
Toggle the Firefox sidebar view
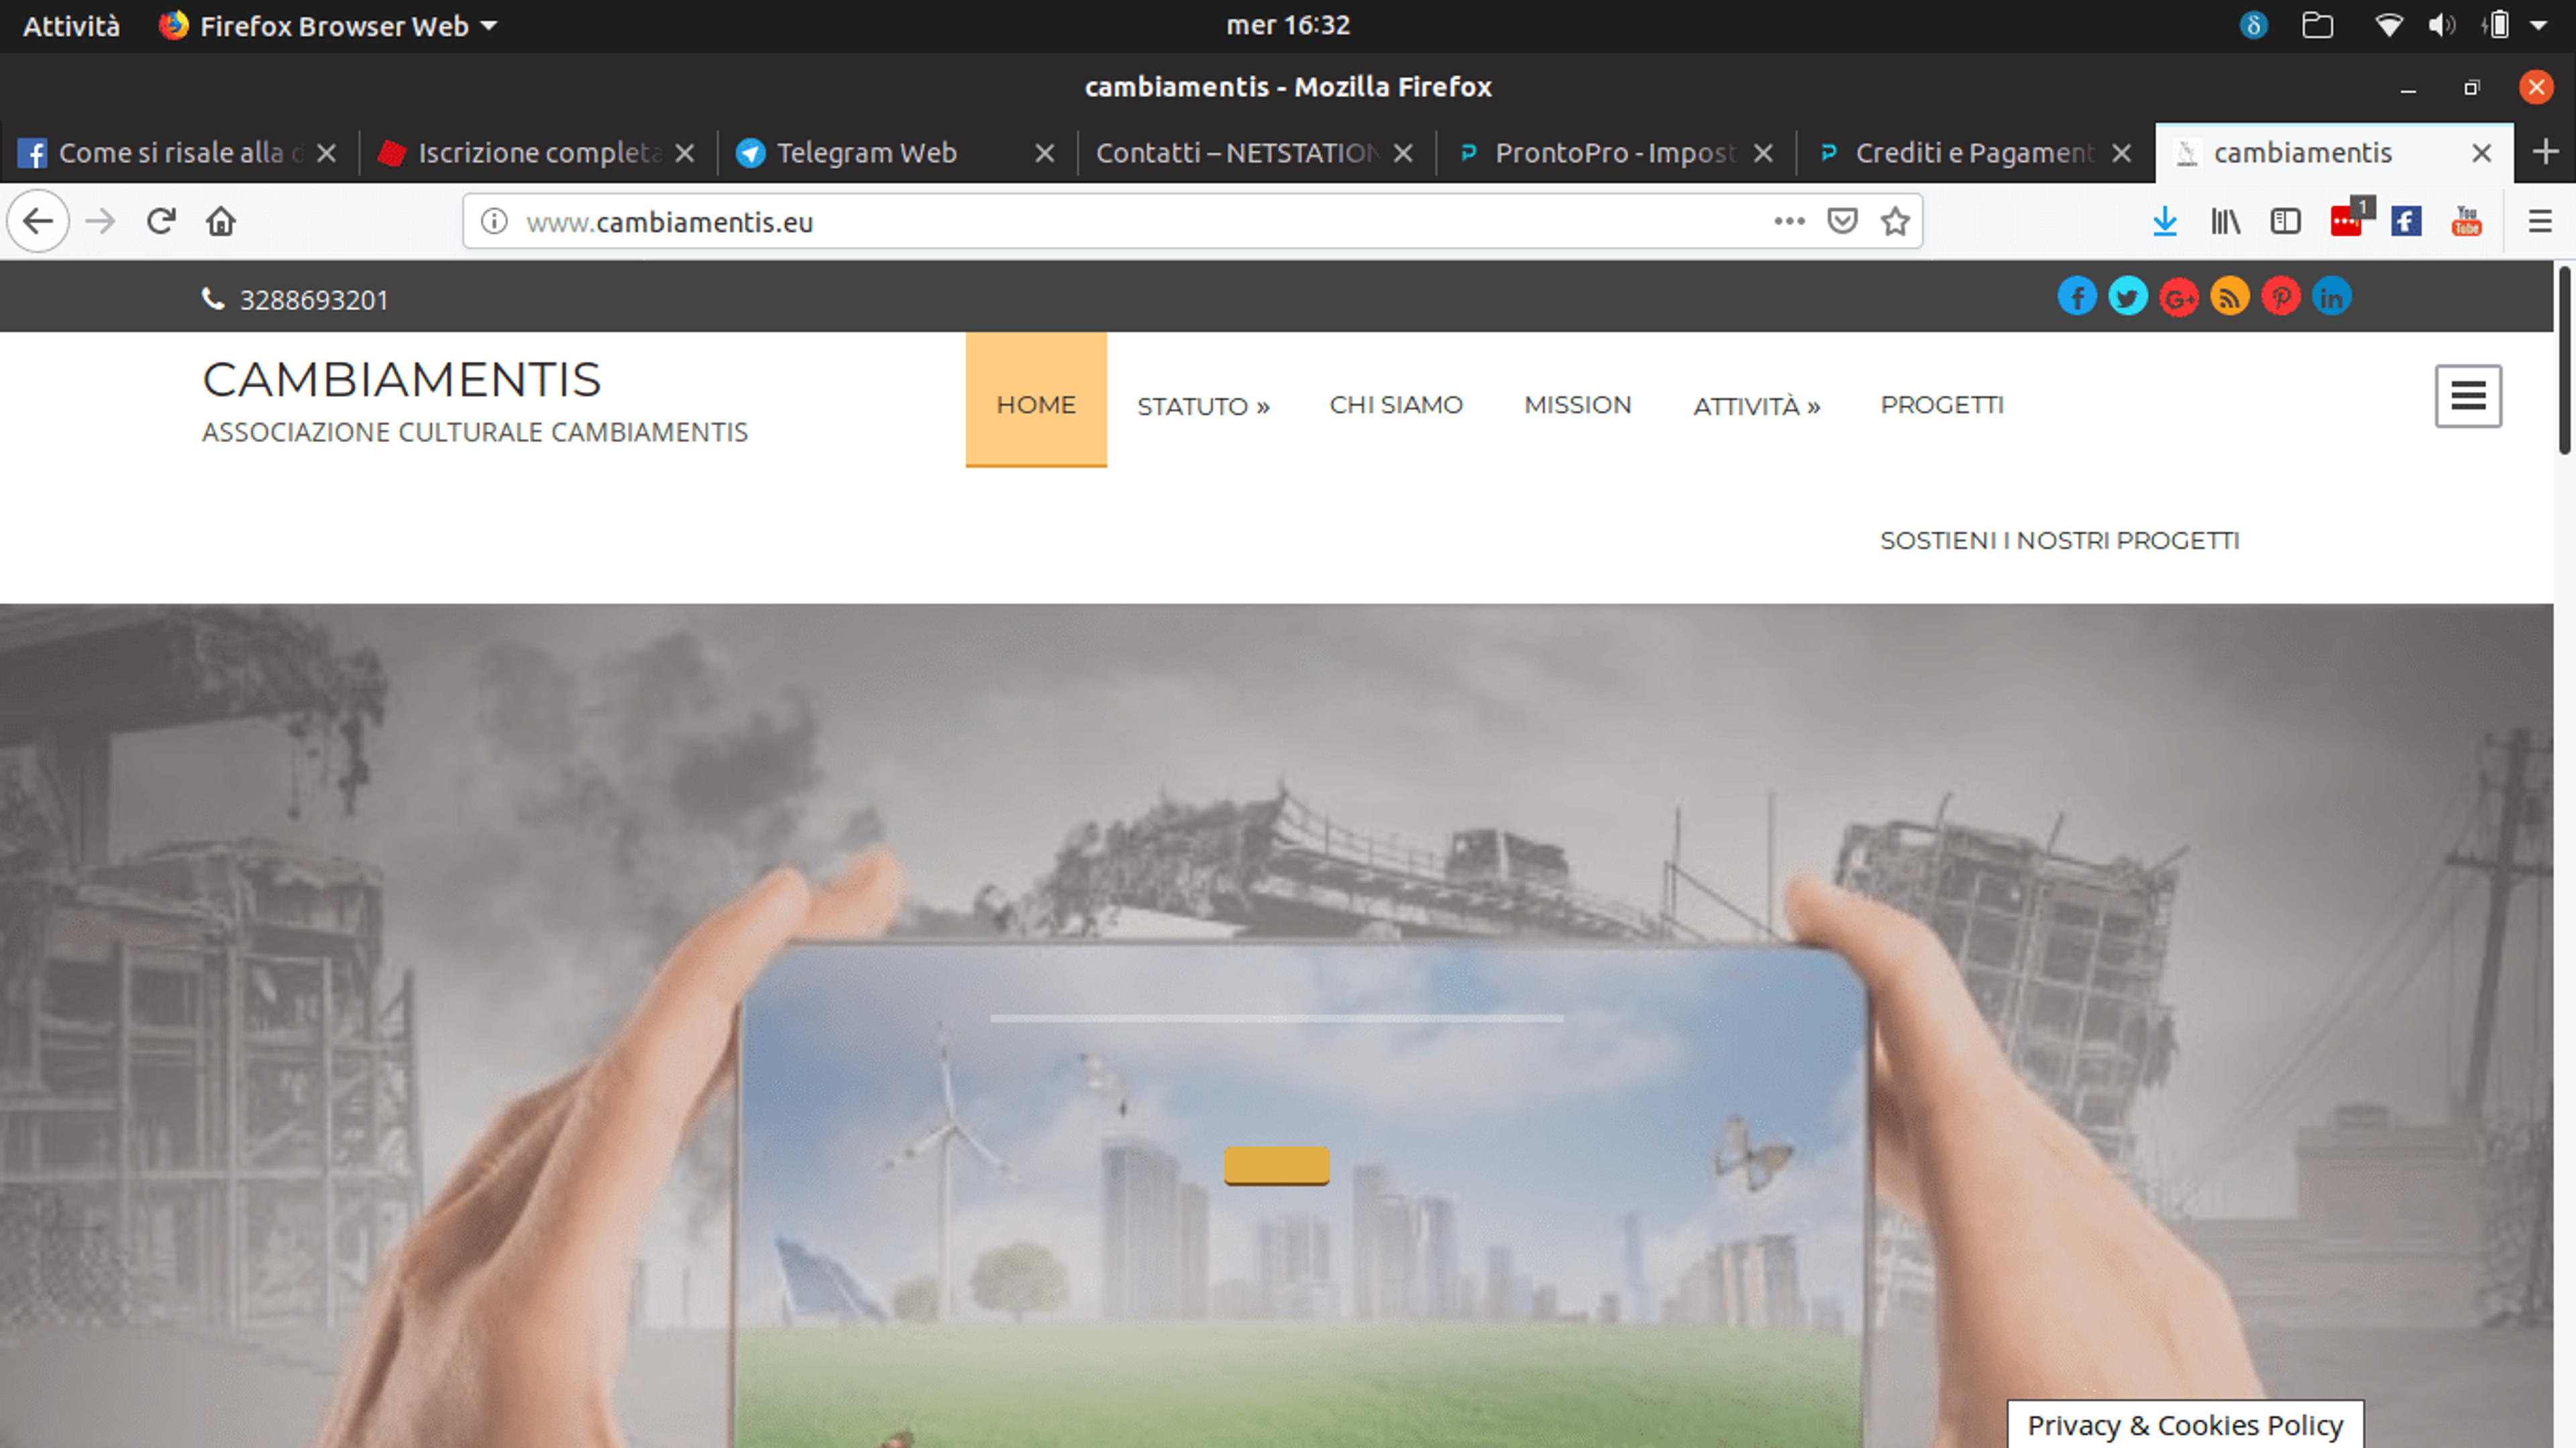(2285, 221)
